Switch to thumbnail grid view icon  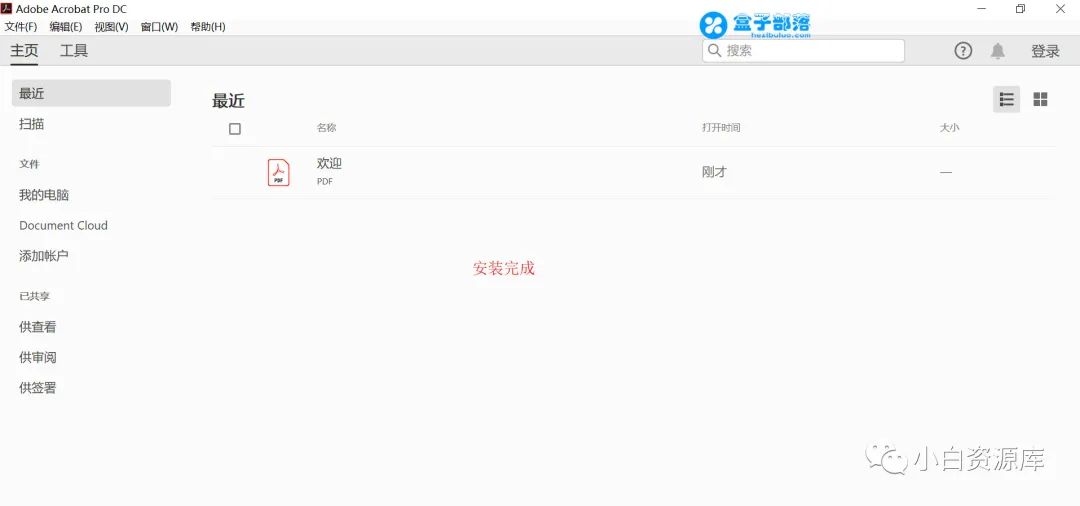tap(1040, 99)
